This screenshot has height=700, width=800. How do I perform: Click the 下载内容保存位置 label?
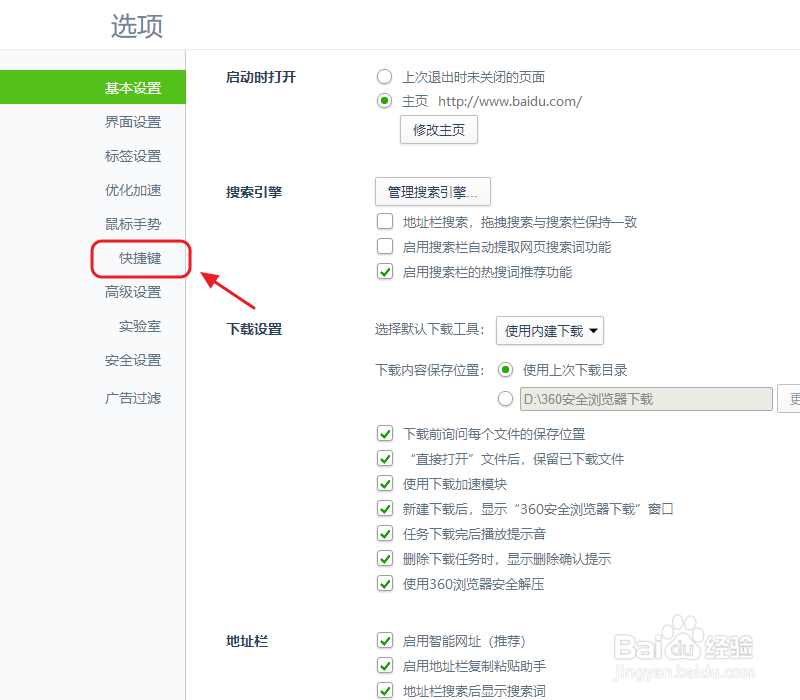pos(430,370)
